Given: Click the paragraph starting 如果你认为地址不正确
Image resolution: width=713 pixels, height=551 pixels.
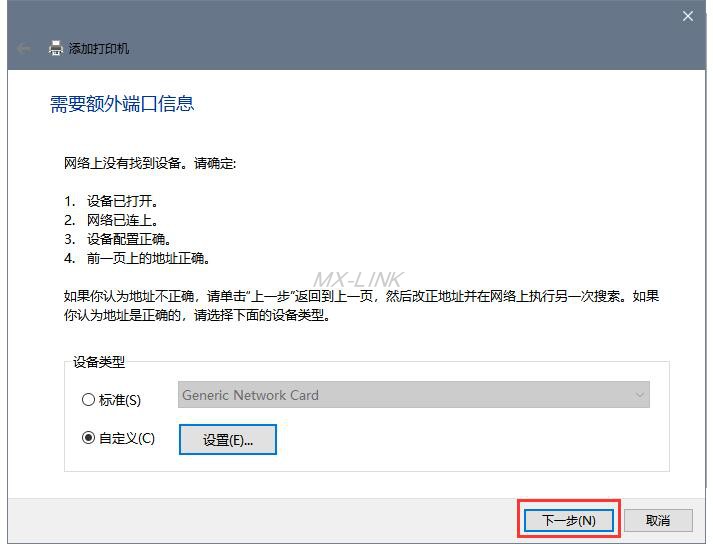Looking at the screenshot, I should pos(362,306).
